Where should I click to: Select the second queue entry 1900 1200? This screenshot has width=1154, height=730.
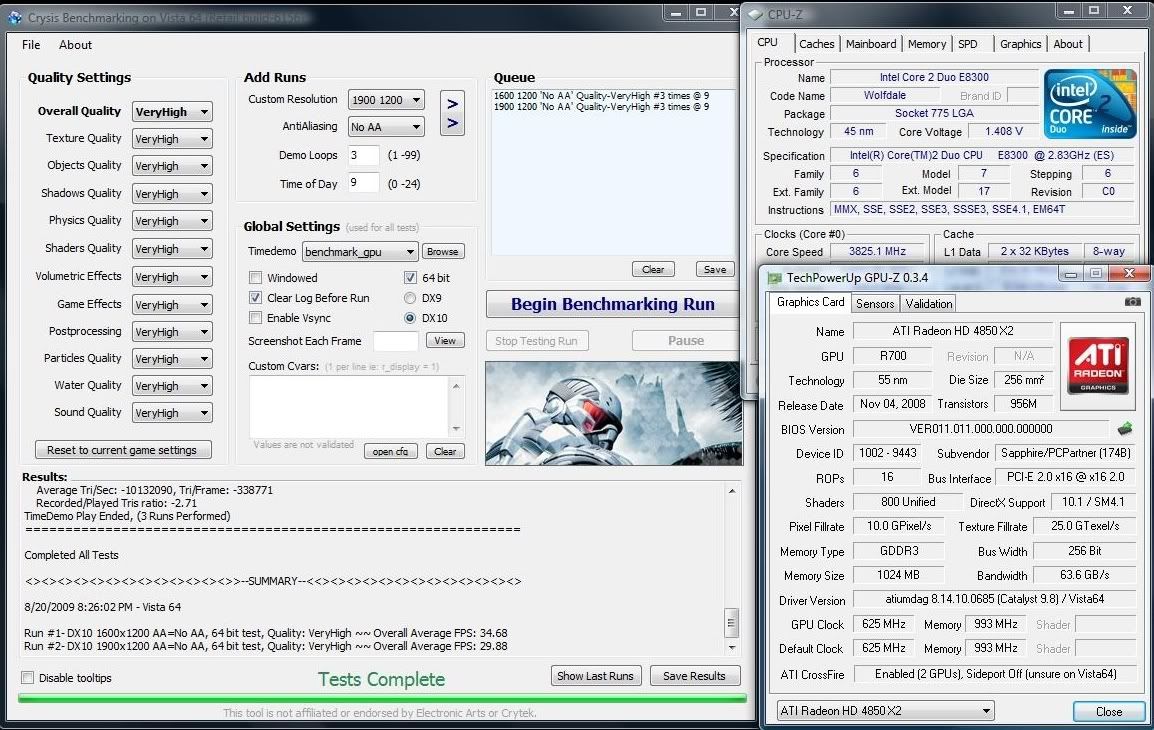pyautogui.click(x=601, y=107)
